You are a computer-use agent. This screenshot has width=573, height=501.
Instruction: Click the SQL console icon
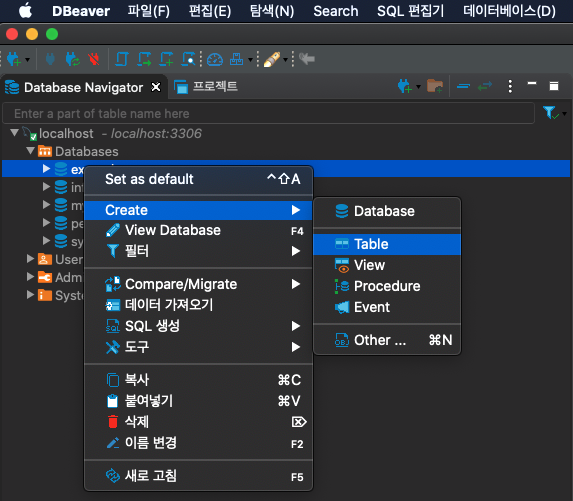pos(189,59)
